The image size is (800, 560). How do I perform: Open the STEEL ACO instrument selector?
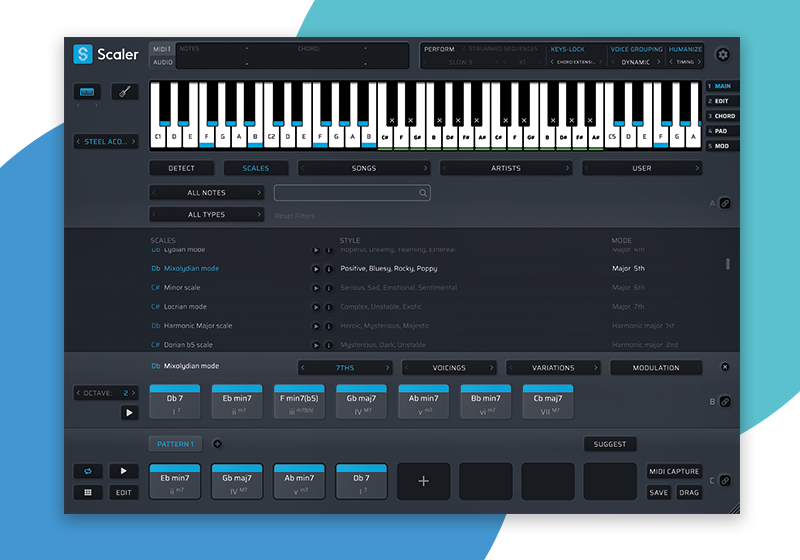click(106, 141)
